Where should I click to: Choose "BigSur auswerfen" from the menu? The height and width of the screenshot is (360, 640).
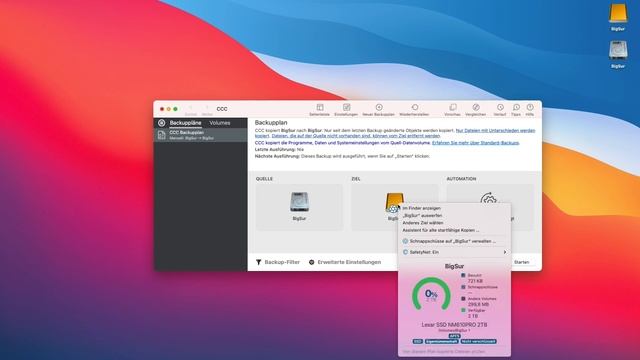tap(422, 216)
